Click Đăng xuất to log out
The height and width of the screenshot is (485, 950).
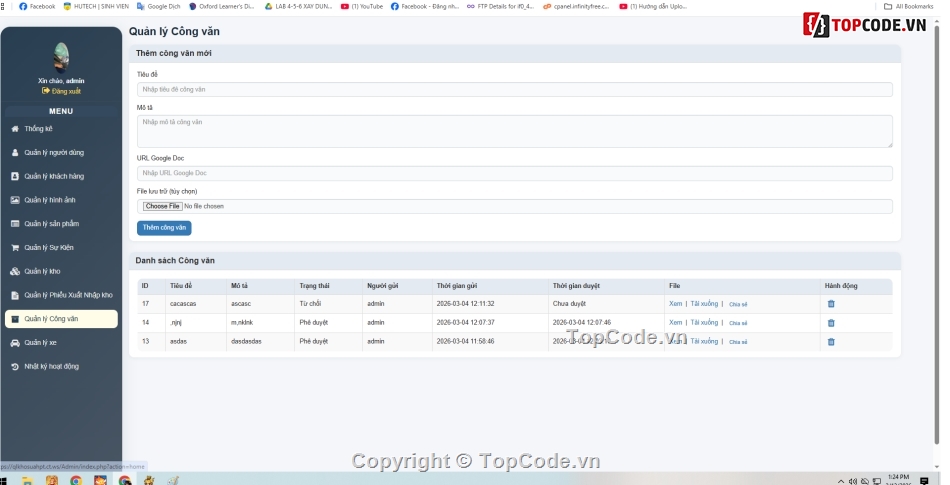point(62,91)
